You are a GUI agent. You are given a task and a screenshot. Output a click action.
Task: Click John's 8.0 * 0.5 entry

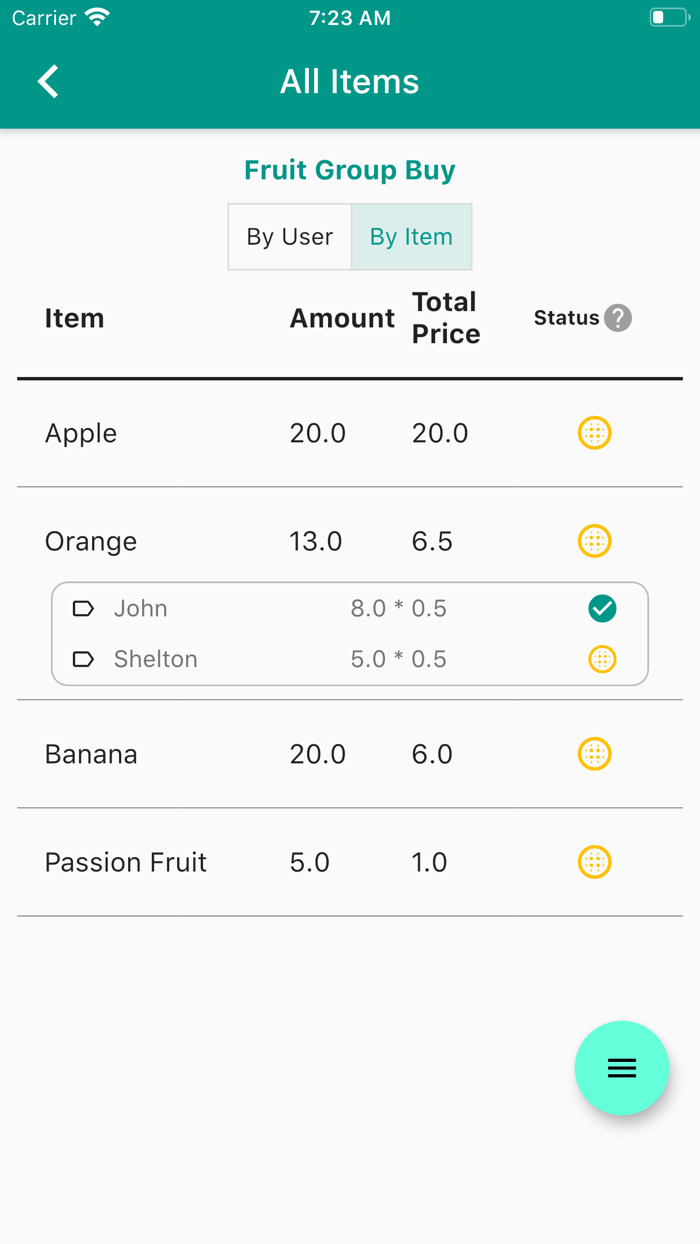pyautogui.click(x=398, y=608)
